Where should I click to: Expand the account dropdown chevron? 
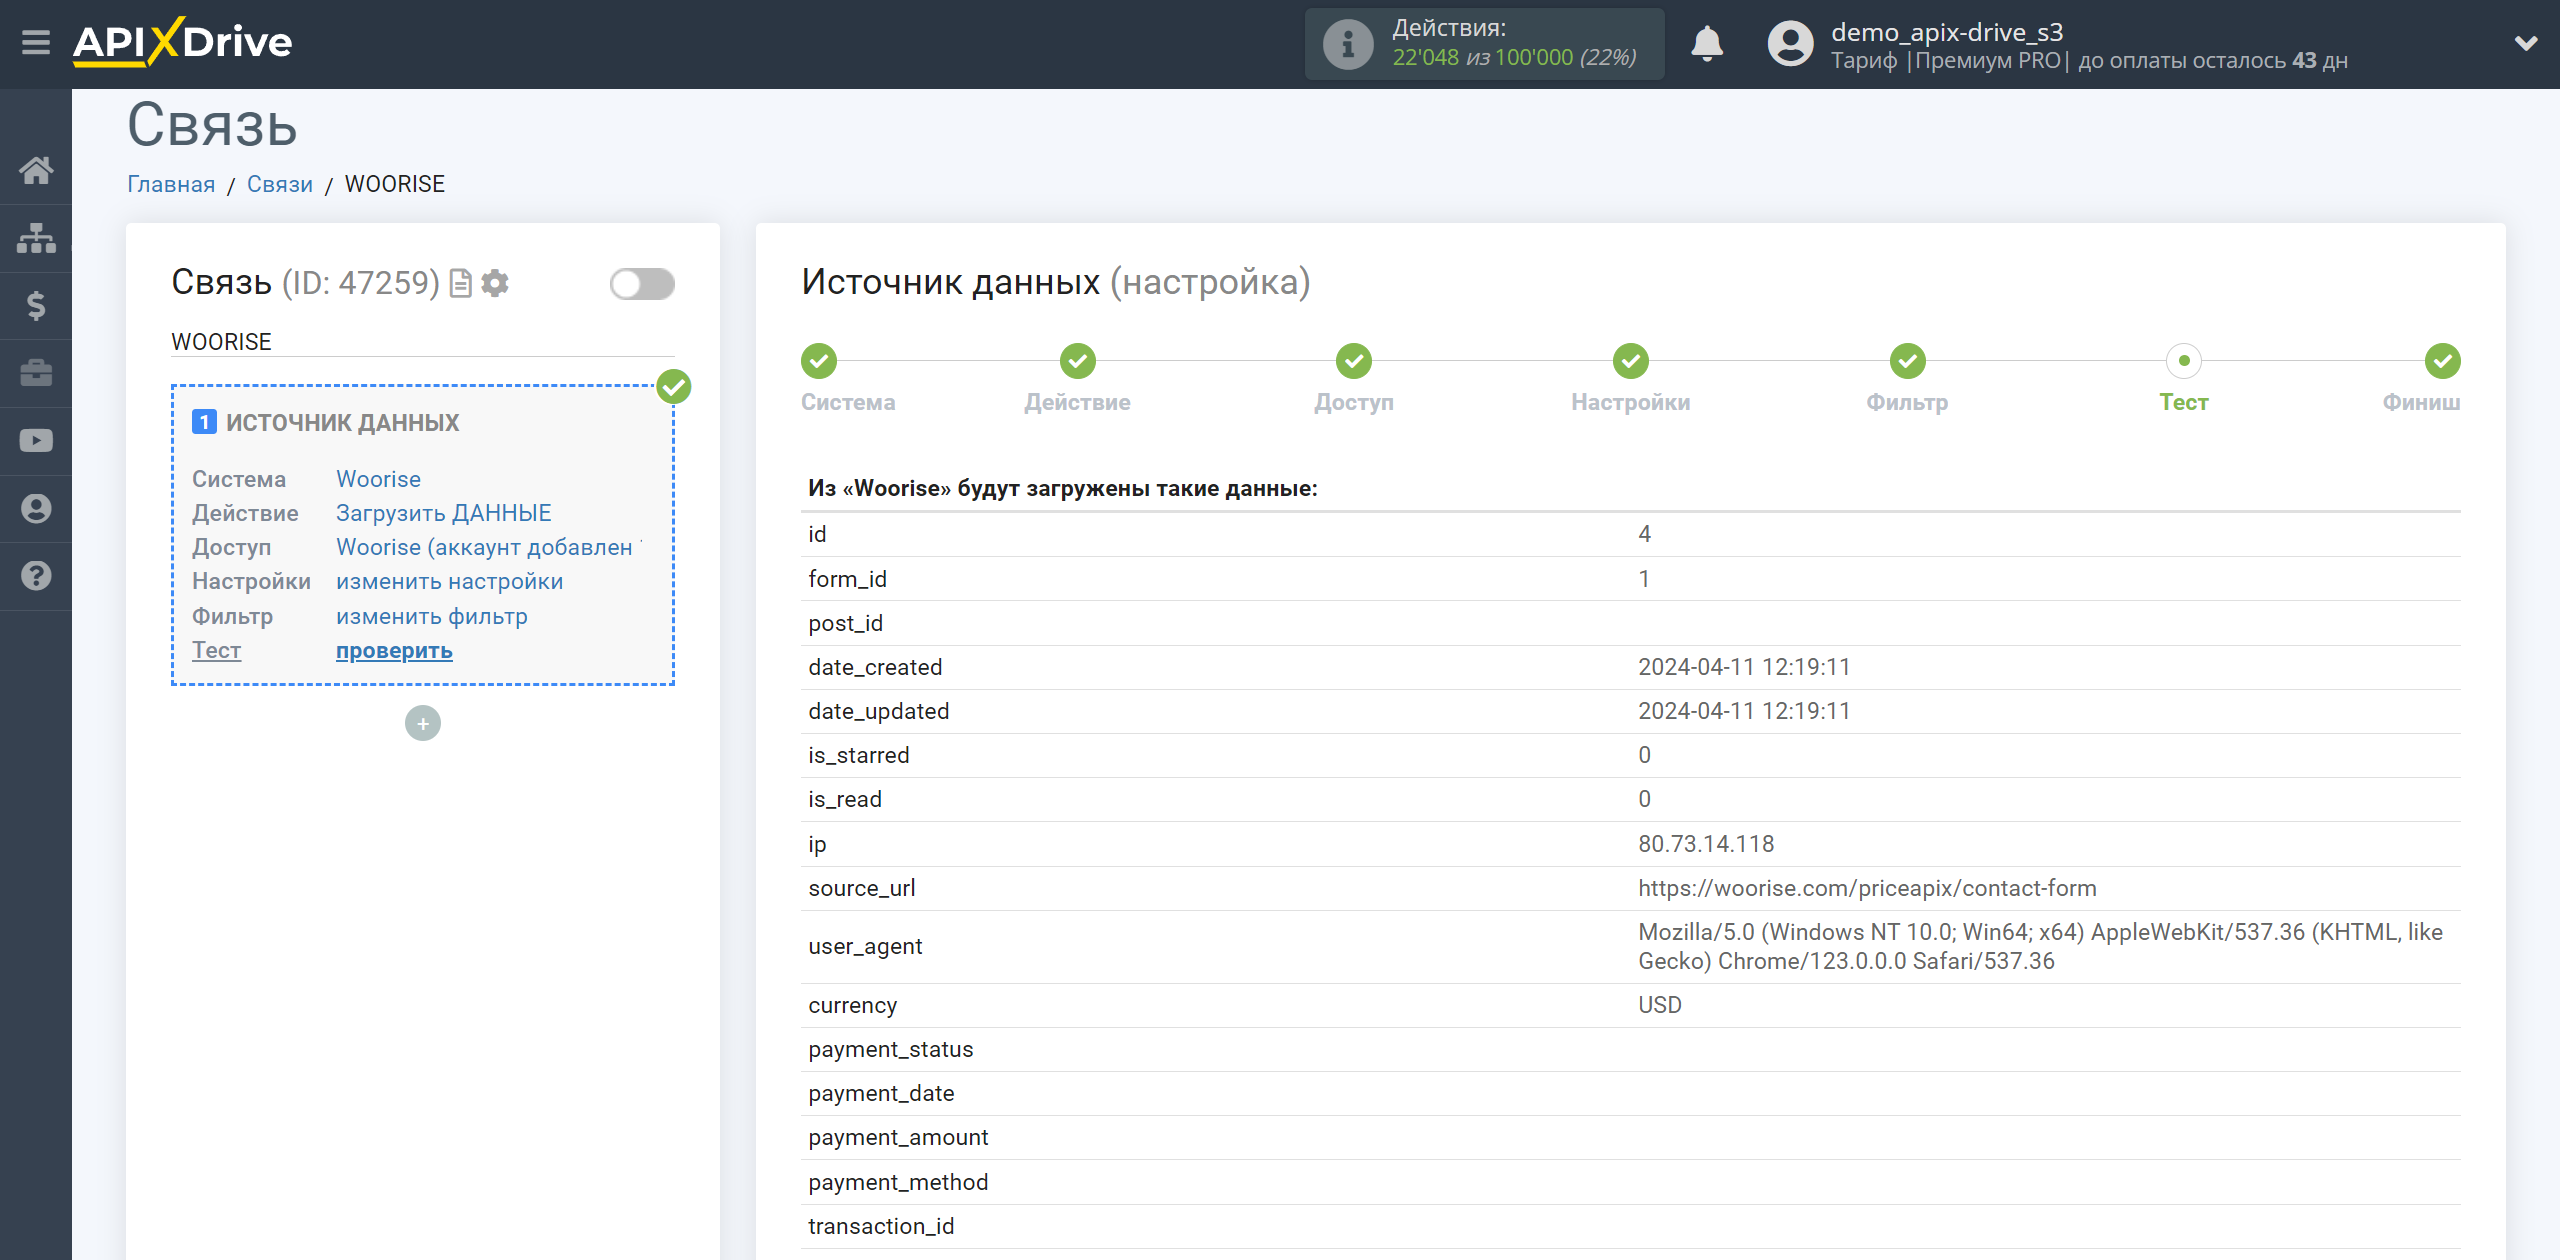pos(2526,43)
